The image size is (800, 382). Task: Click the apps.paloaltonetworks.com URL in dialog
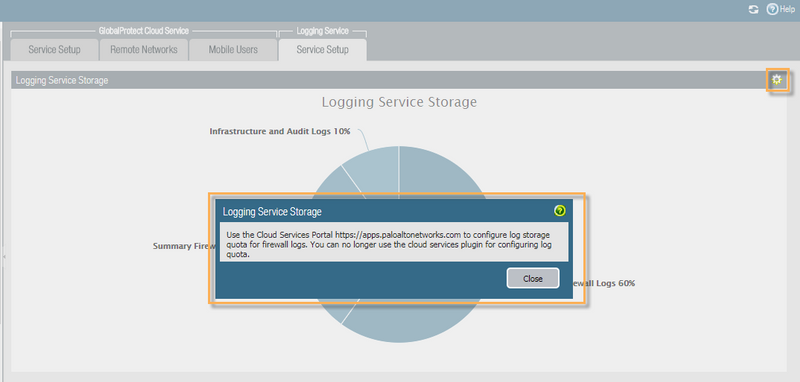[398, 235]
